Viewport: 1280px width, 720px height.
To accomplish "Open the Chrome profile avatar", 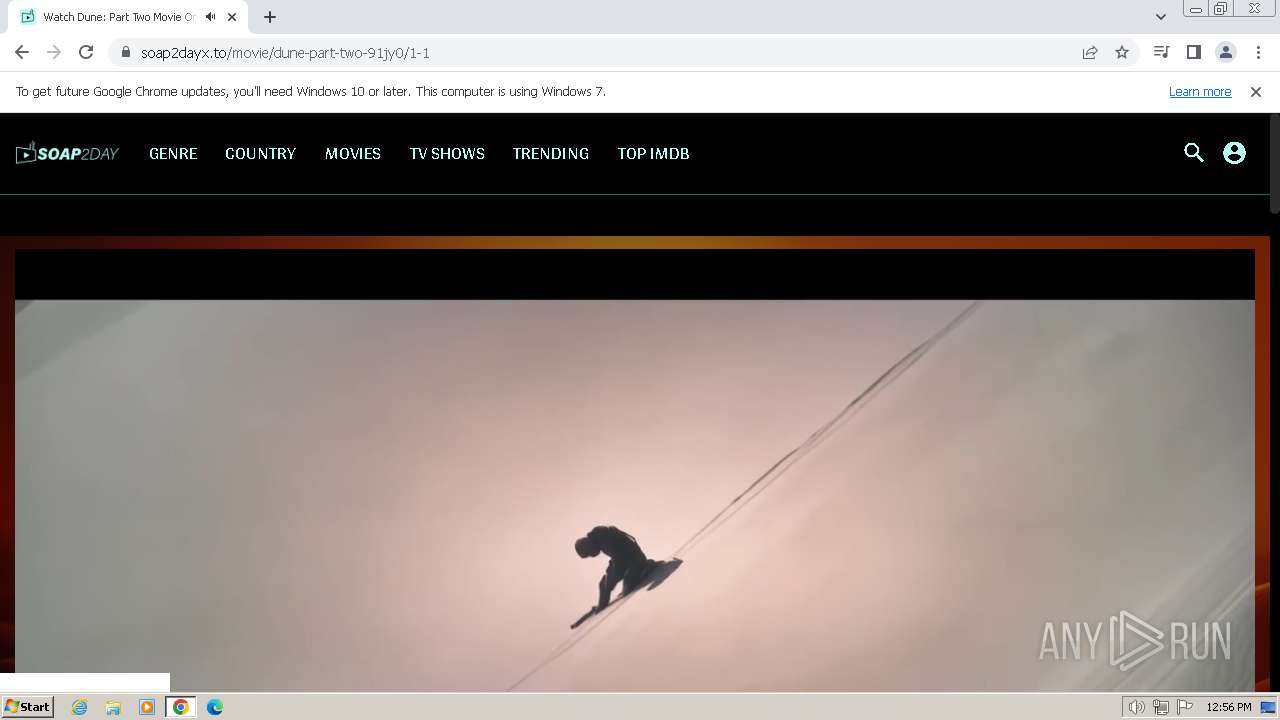I will pyautogui.click(x=1226, y=52).
